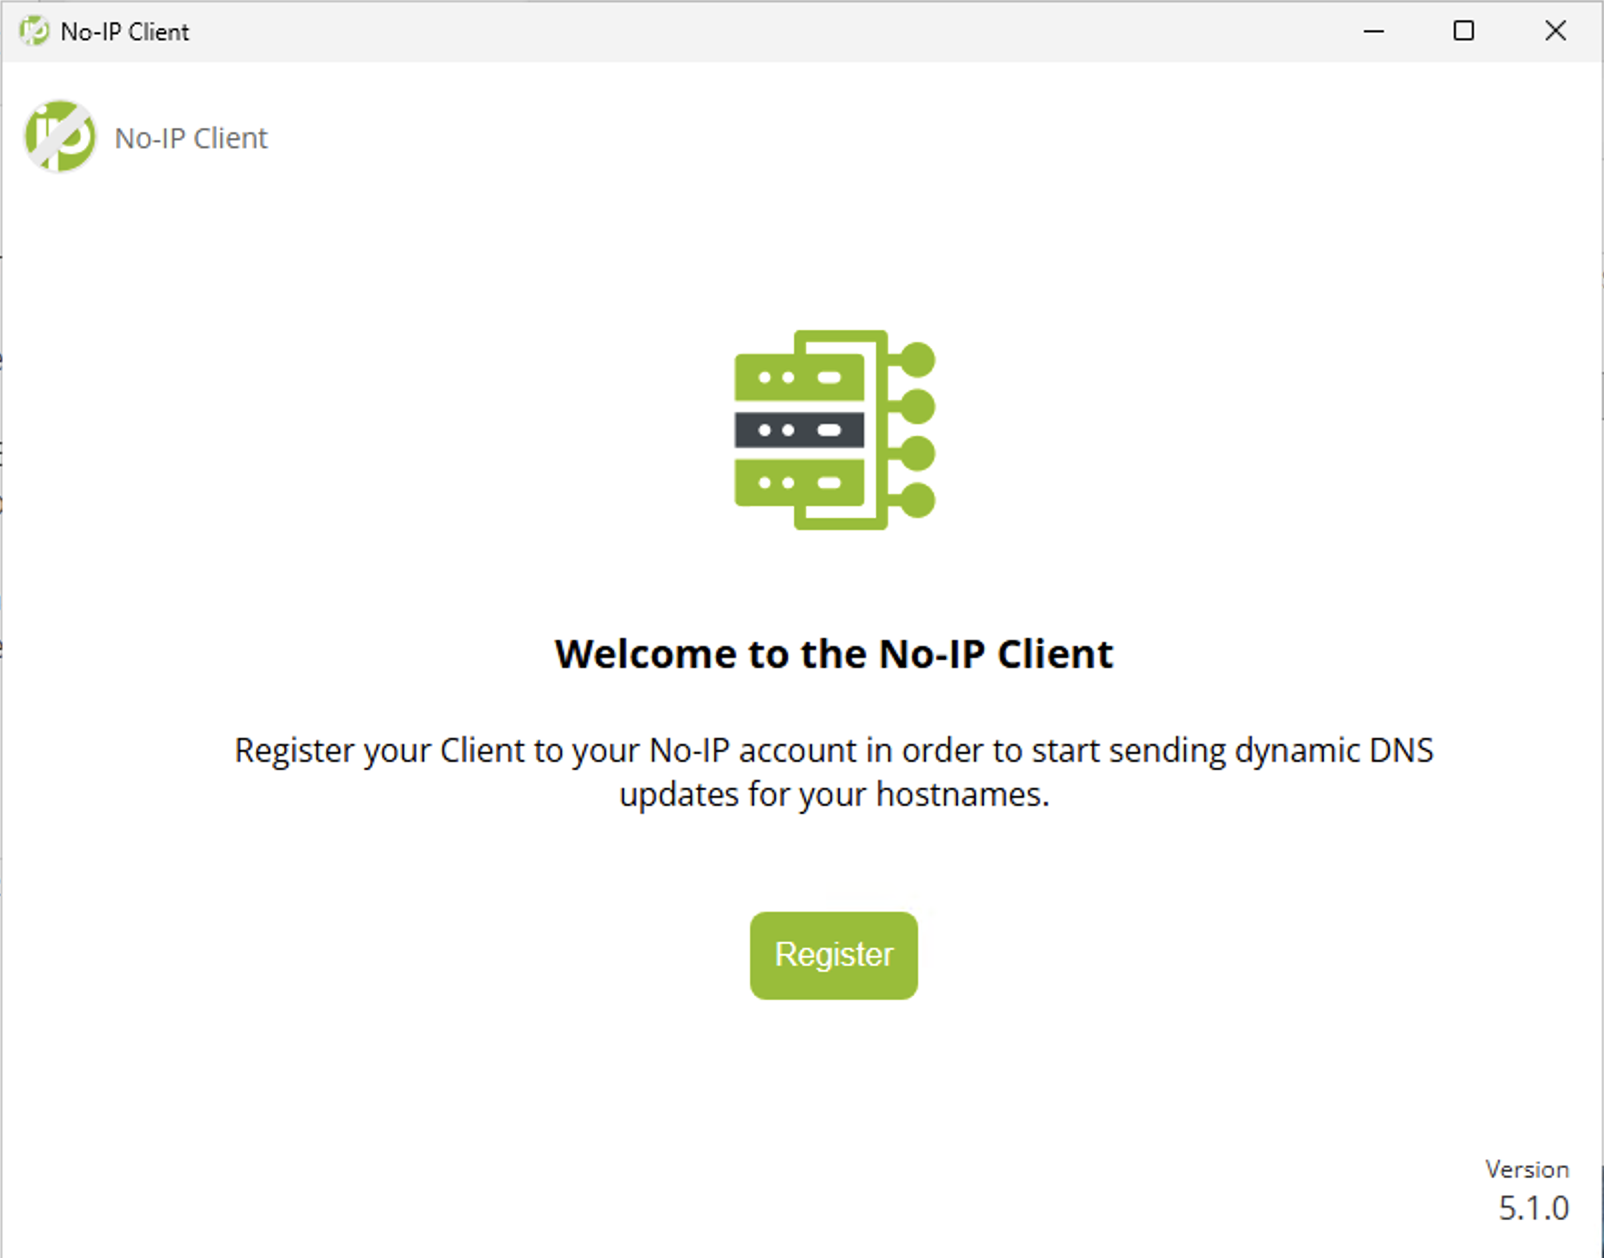This screenshot has width=1604, height=1258.
Task: Click the "Welcome to the No-IP Client" heading
Action: click(x=834, y=654)
